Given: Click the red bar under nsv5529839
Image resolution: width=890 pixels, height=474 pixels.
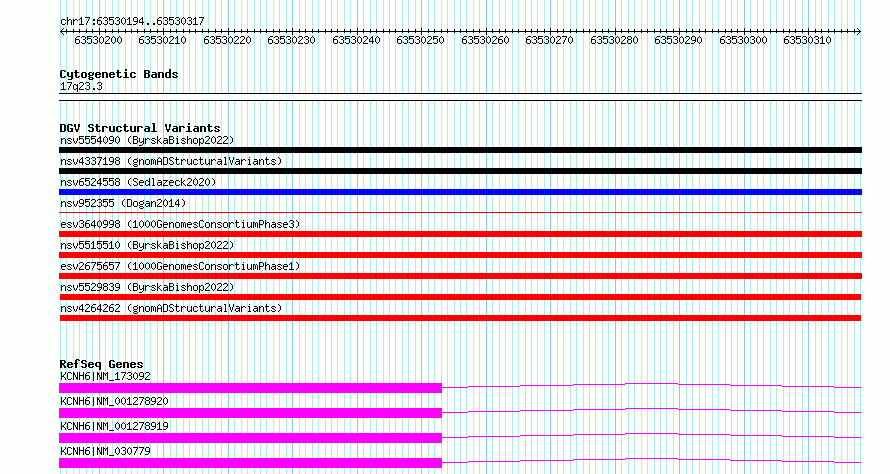Looking at the screenshot, I should (460, 297).
